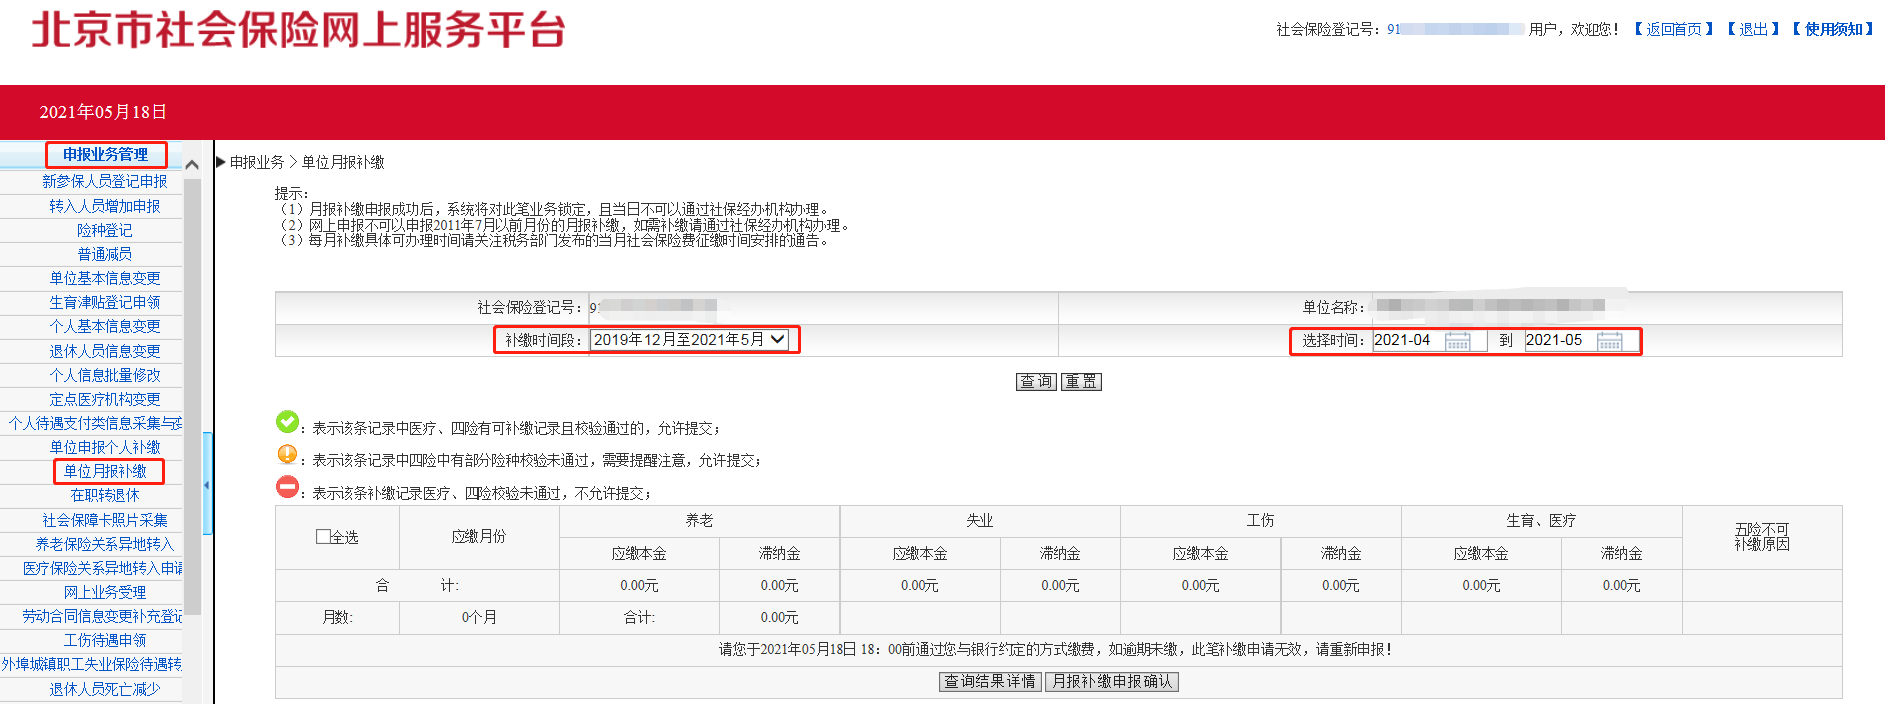Open 社会保障卡照片采集 menu item
The image size is (1885, 704).
click(x=105, y=520)
